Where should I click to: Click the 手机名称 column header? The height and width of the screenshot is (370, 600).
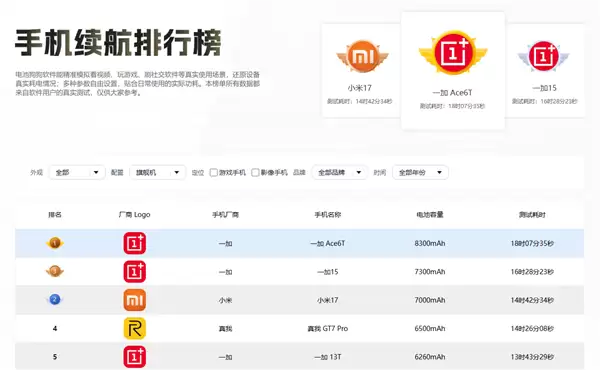click(328, 215)
